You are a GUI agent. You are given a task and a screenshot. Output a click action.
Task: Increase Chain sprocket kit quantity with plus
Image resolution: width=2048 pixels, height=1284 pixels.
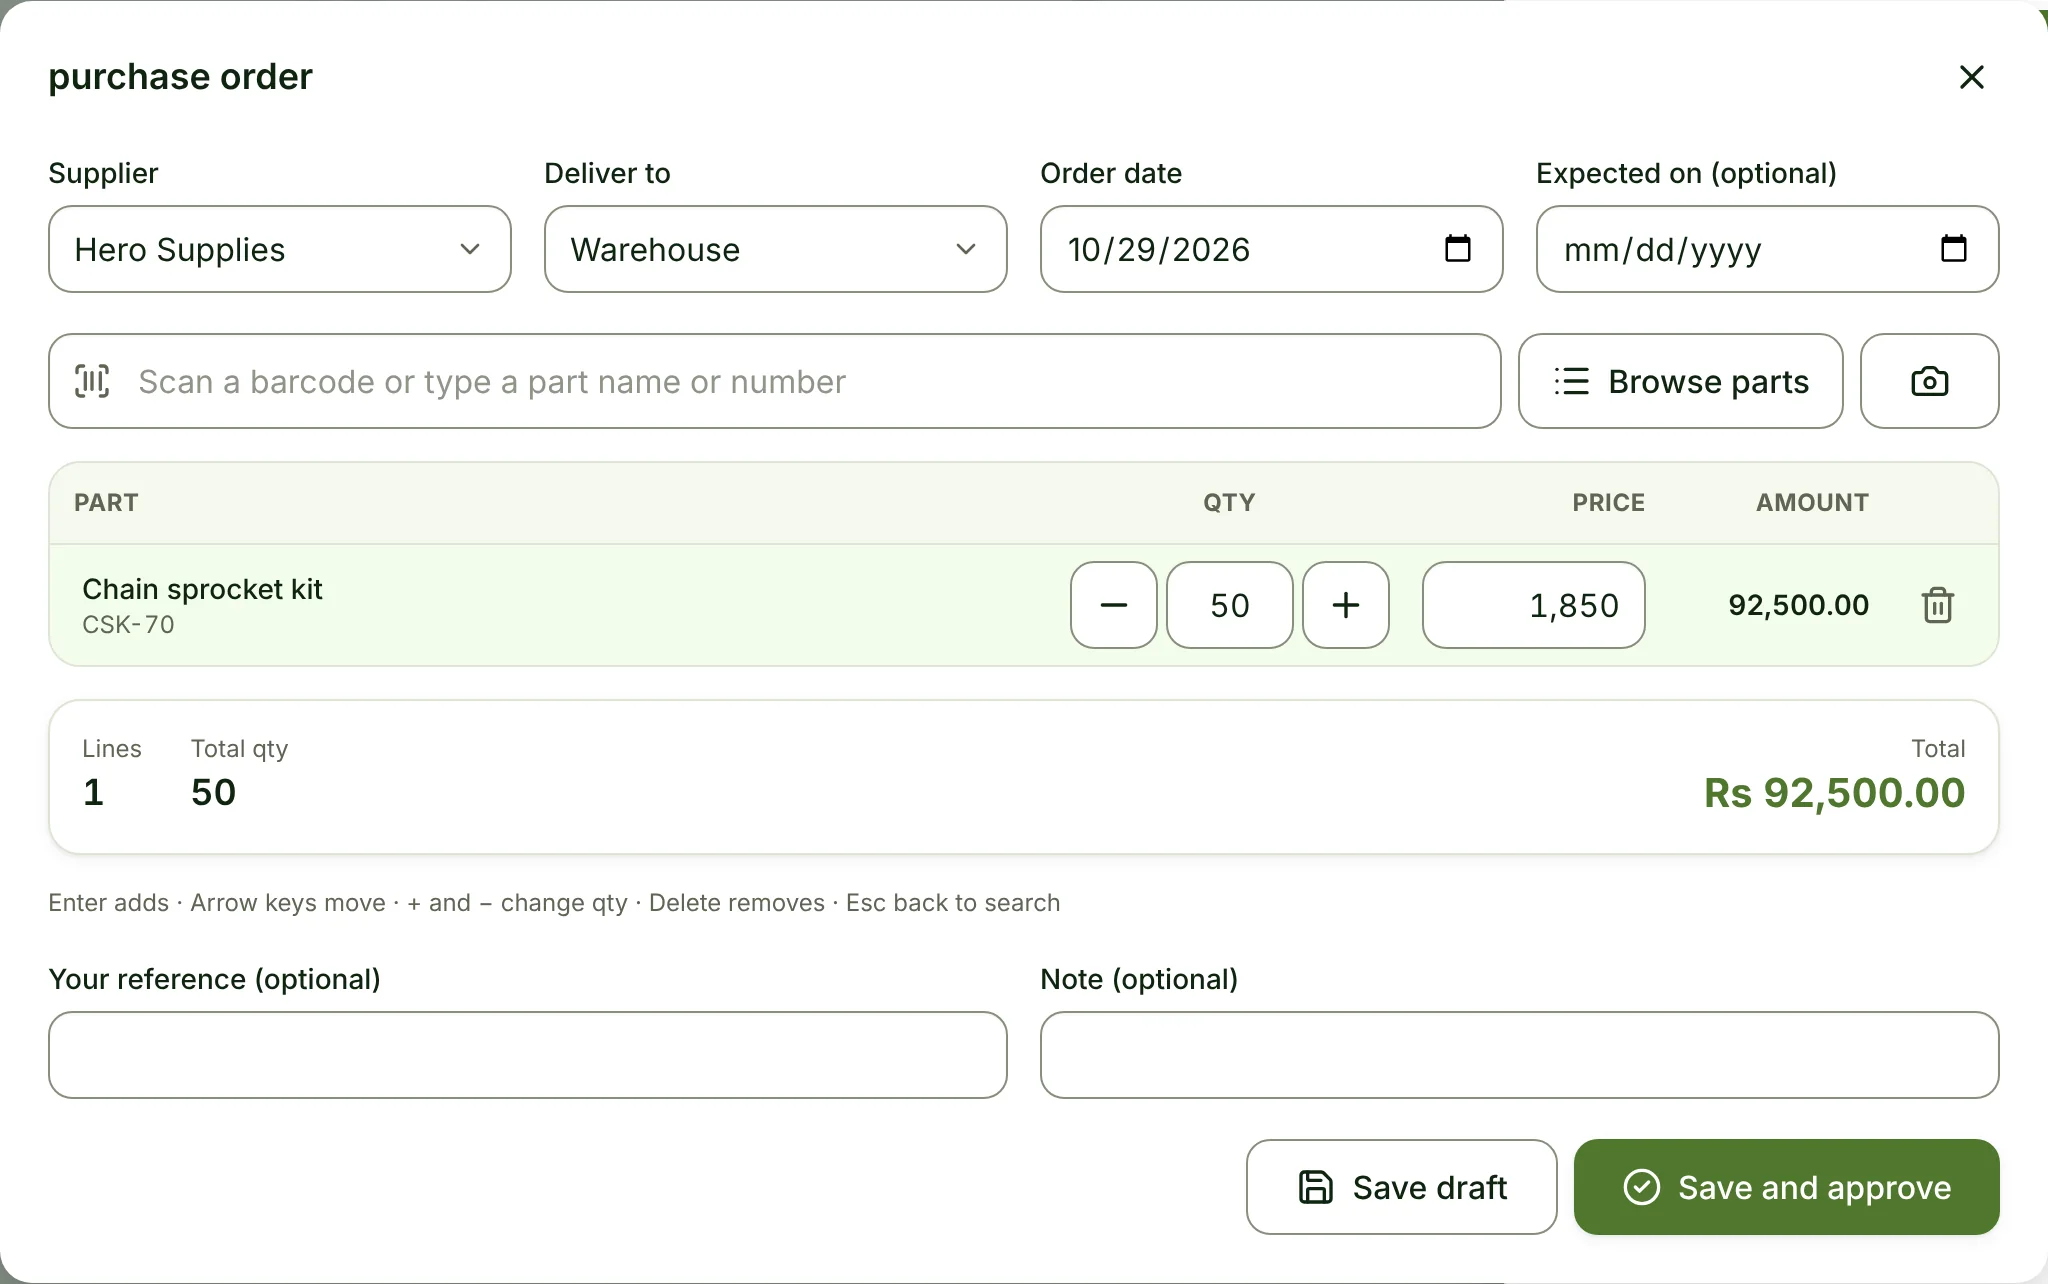click(1346, 605)
